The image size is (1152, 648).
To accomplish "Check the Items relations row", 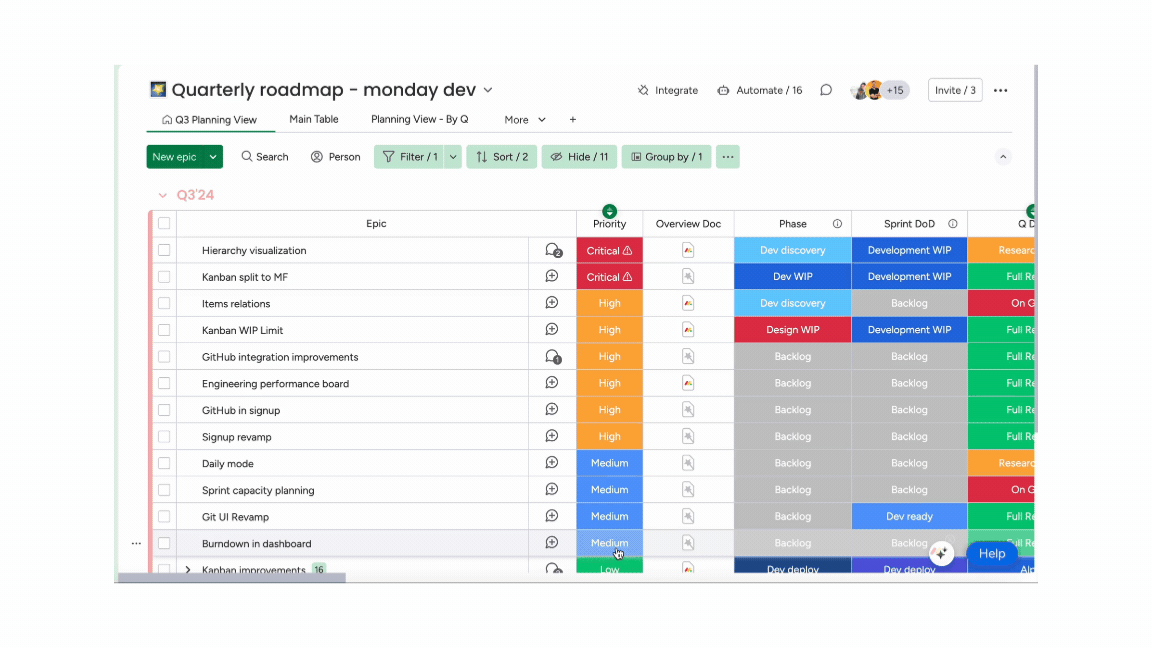I will pyautogui.click(x=164, y=303).
